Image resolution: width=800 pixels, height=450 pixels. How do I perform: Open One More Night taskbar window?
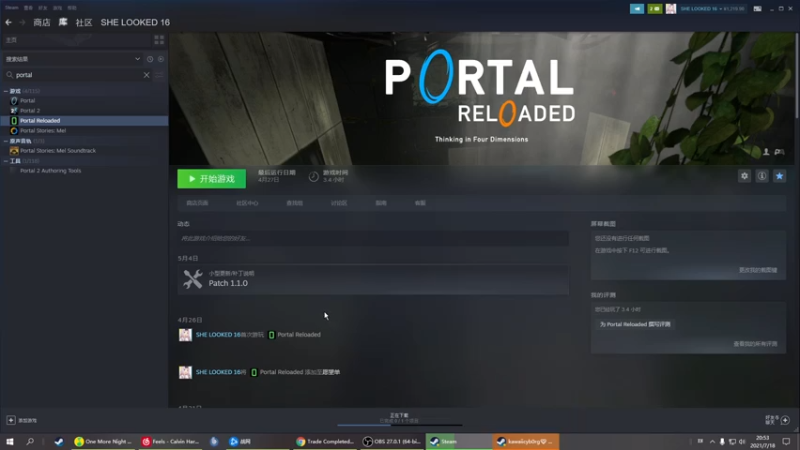(x=103, y=441)
